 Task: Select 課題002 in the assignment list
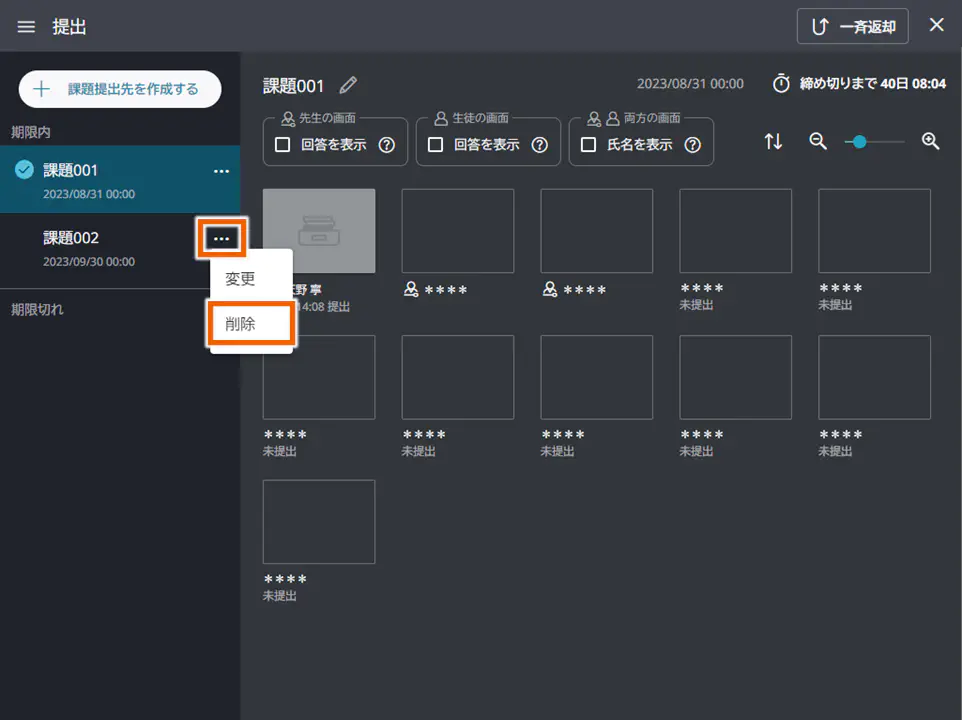pyautogui.click(x=100, y=247)
